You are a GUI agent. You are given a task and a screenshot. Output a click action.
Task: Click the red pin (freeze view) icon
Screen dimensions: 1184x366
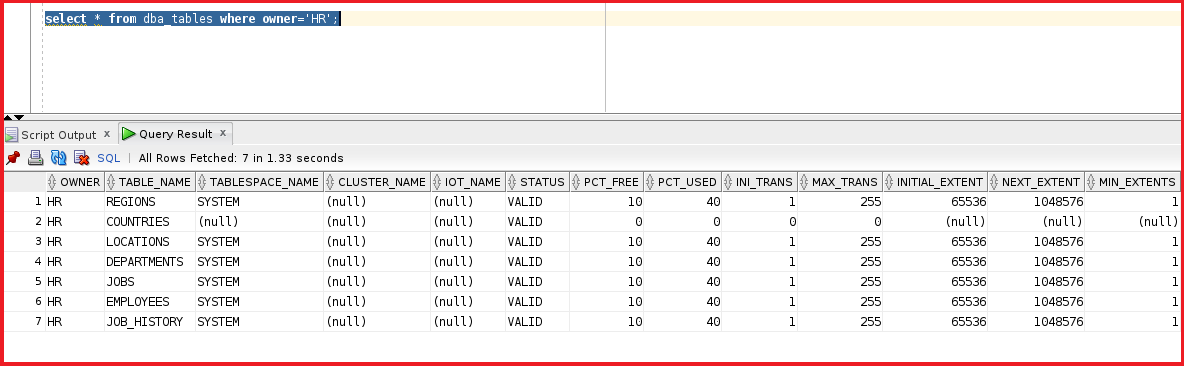pyautogui.click(x=13, y=158)
